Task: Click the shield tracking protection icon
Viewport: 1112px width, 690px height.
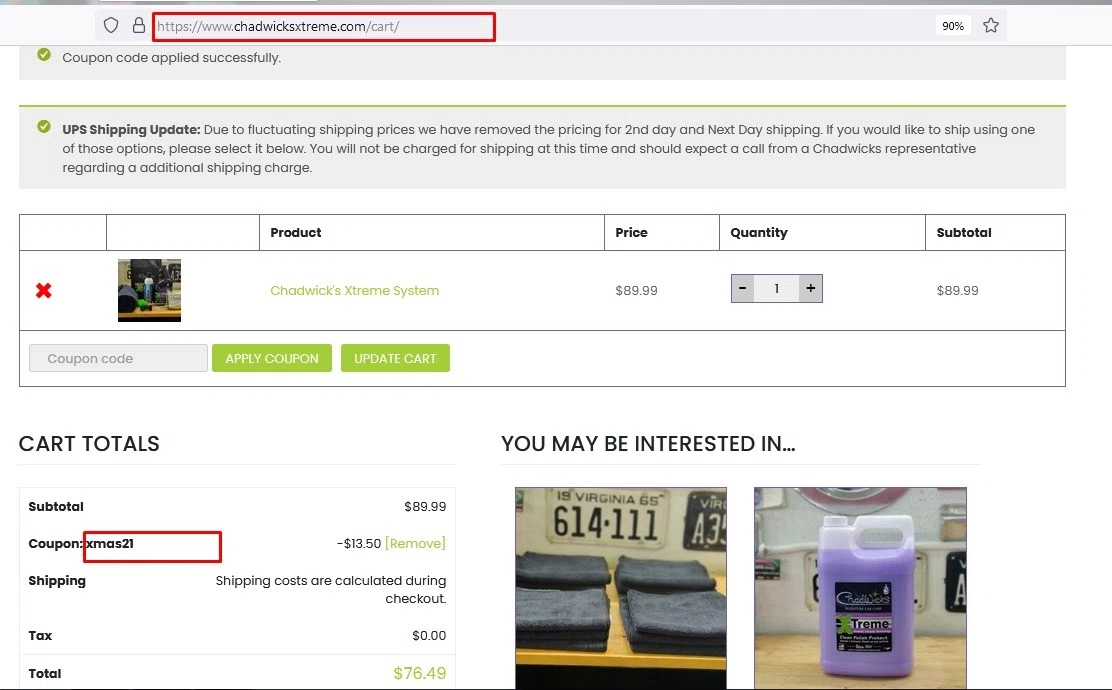Action: coord(111,26)
